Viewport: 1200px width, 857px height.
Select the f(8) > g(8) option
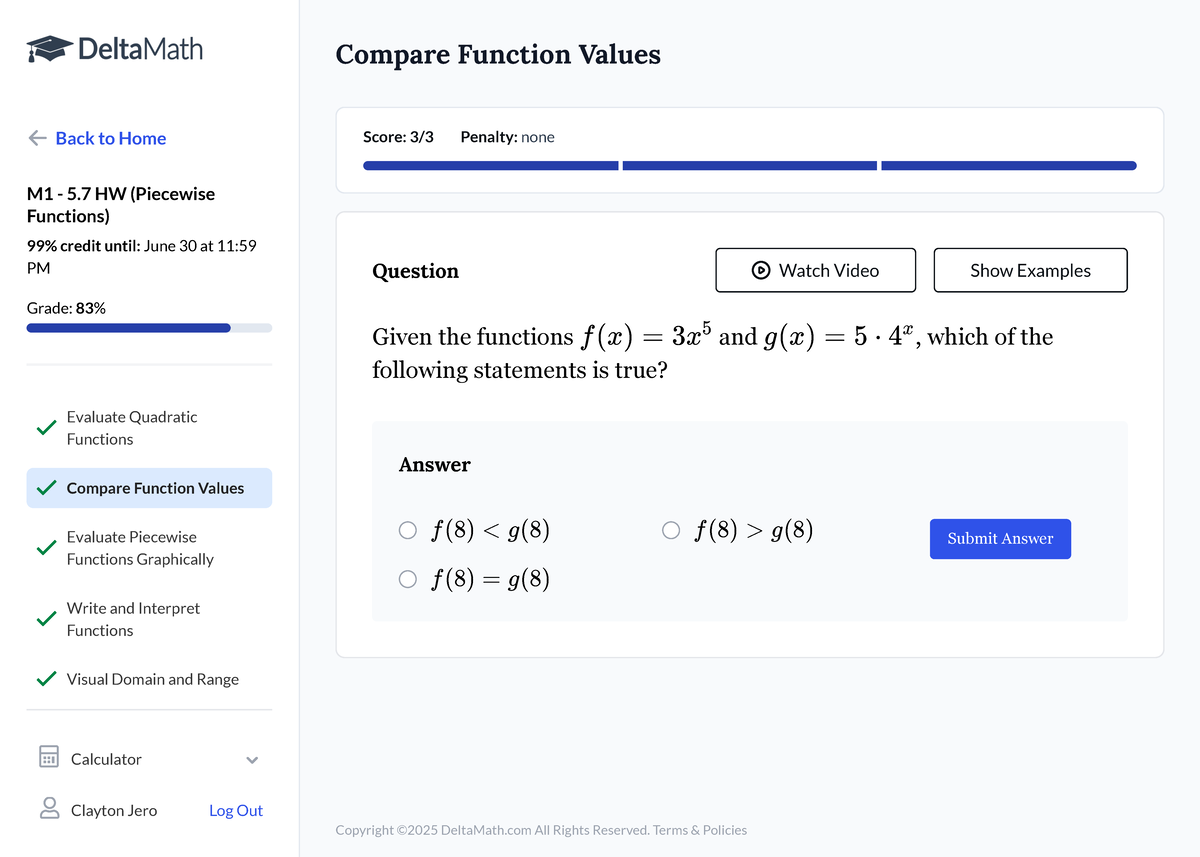(672, 531)
